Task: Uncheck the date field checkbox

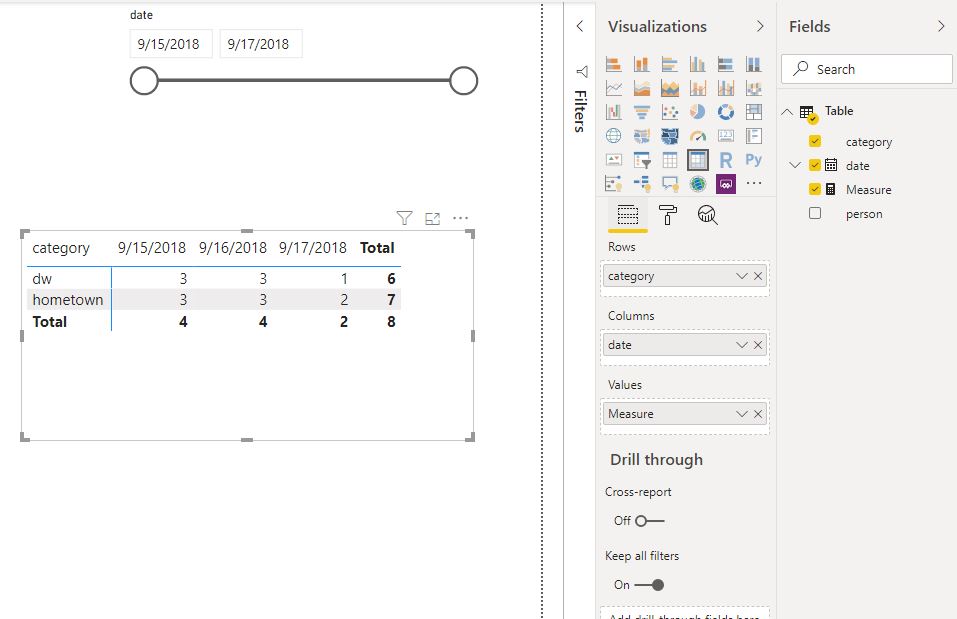Action: click(x=815, y=165)
